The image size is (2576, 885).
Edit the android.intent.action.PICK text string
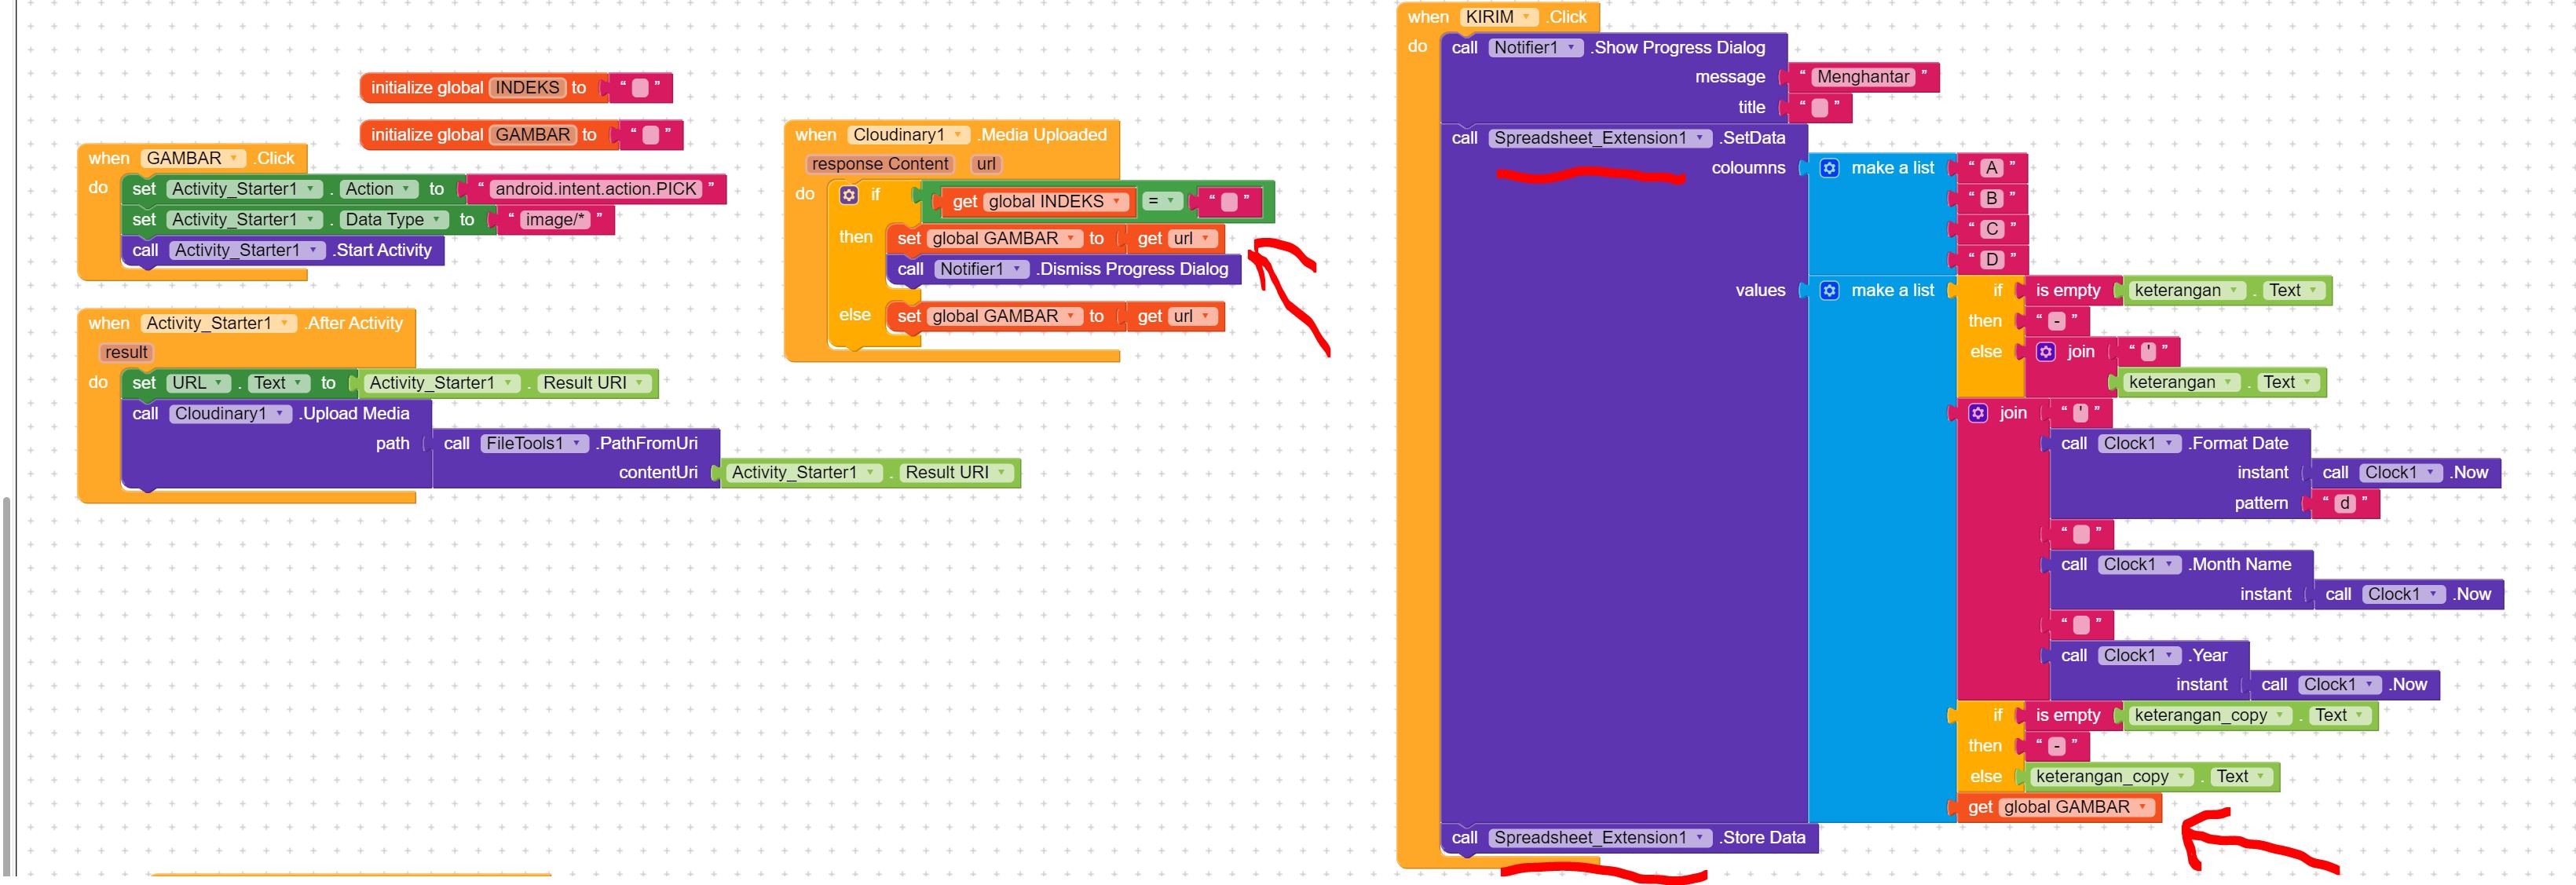point(595,189)
